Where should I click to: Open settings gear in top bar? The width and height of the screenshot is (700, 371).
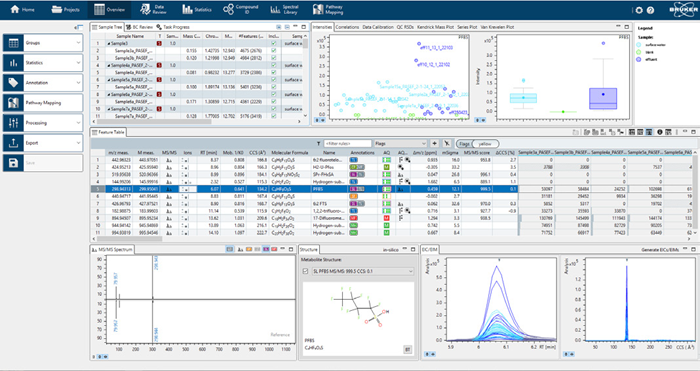639,10
